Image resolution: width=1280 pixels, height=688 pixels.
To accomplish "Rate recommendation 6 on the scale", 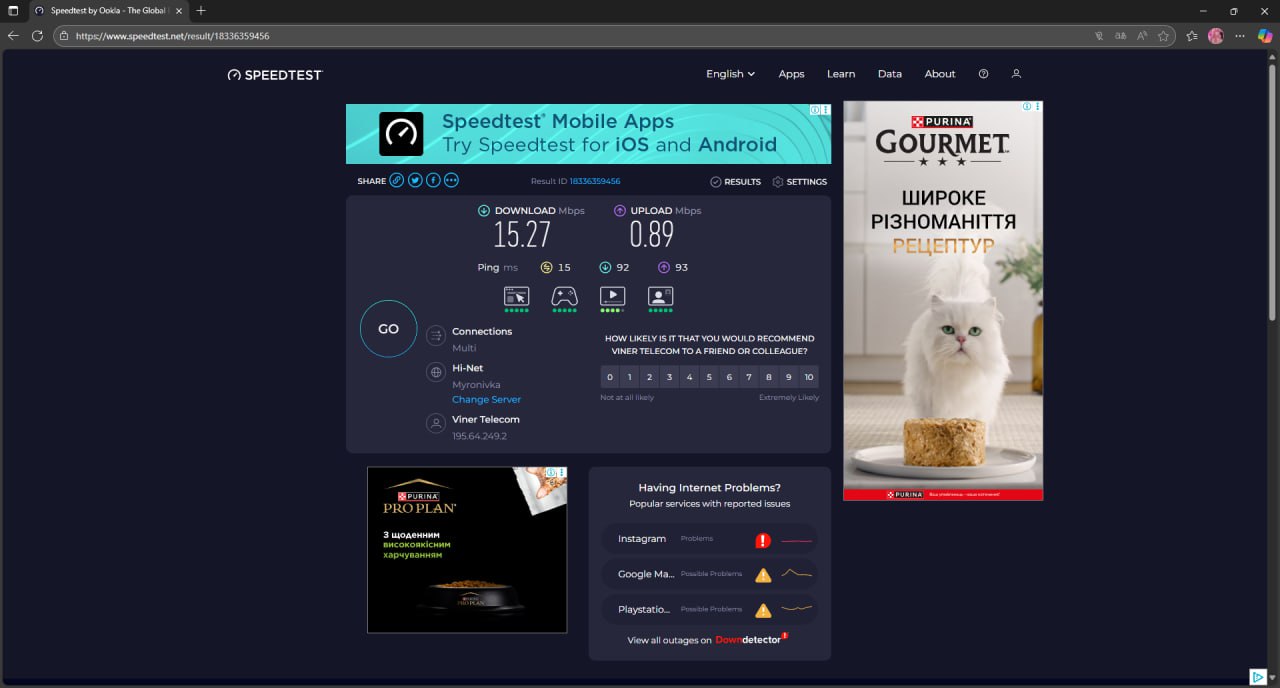I will click(x=729, y=377).
